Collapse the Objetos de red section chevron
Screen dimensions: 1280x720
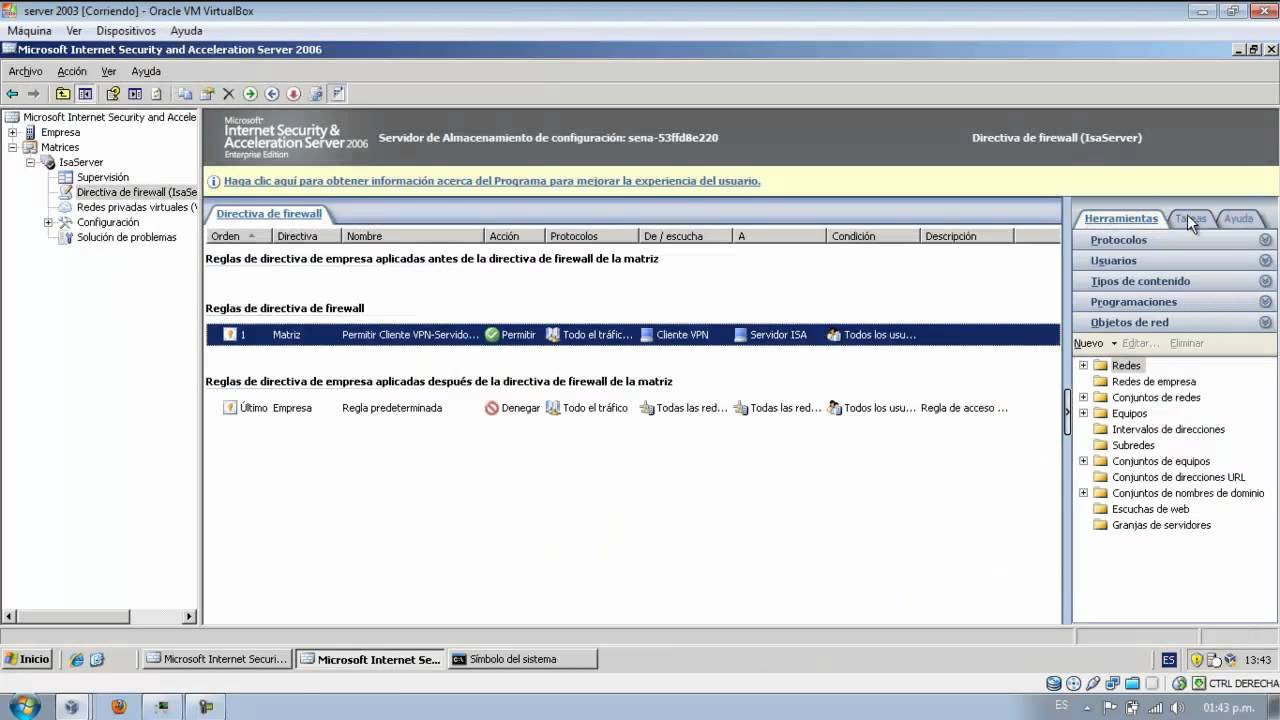coord(1265,322)
